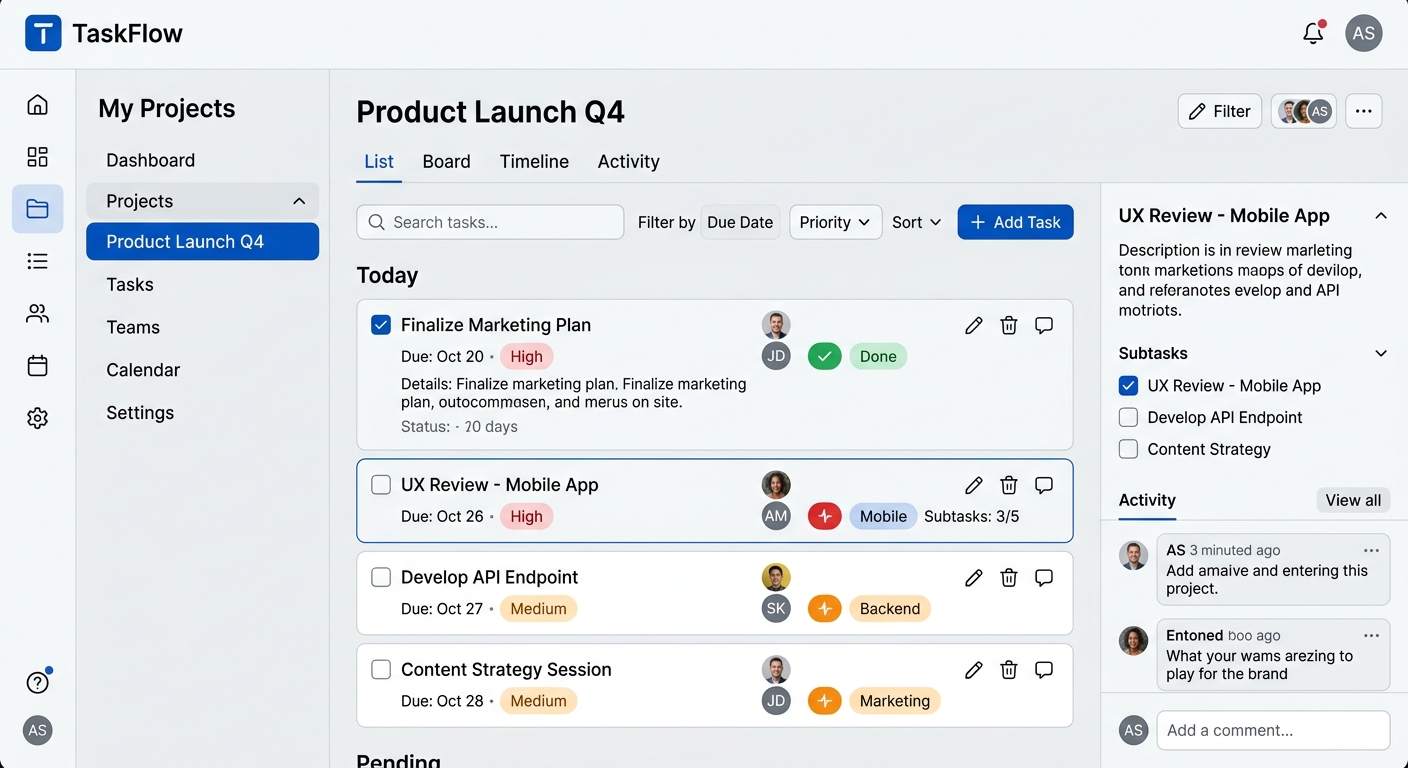
Task: Edit the Finalize Marketing Plan task
Action: coord(973,325)
